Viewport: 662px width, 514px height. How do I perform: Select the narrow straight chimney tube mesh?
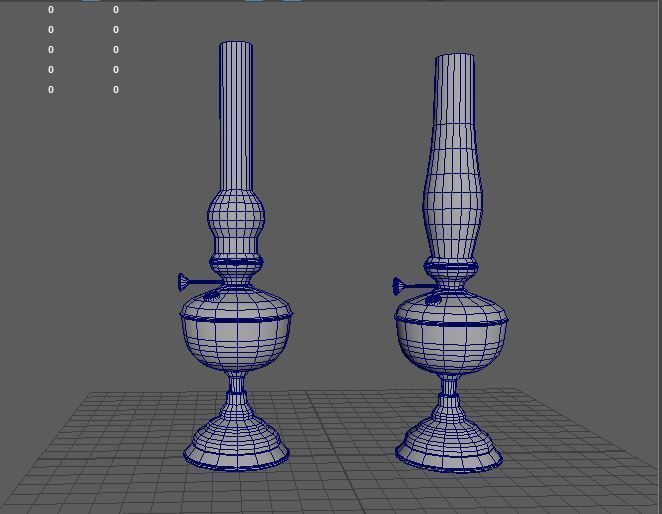(236, 116)
